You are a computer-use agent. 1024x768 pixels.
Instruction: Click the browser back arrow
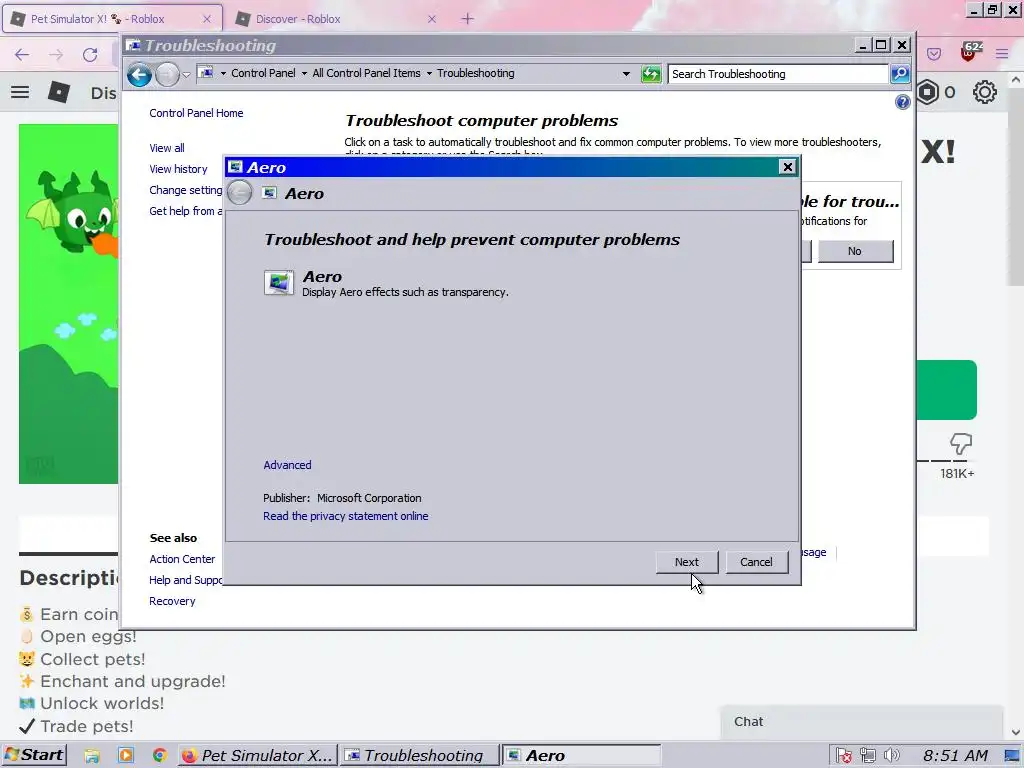click(22, 55)
